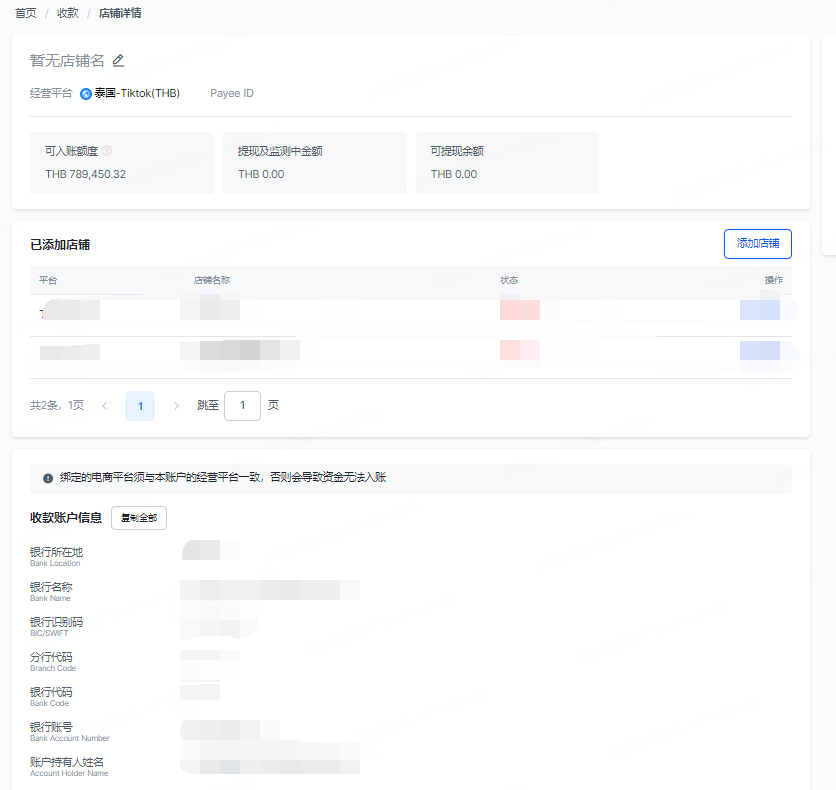836x790 pixels.
Task: Click the 共2条, 1页 total count text
Action: pyautogui.click(x=57, y=405)
